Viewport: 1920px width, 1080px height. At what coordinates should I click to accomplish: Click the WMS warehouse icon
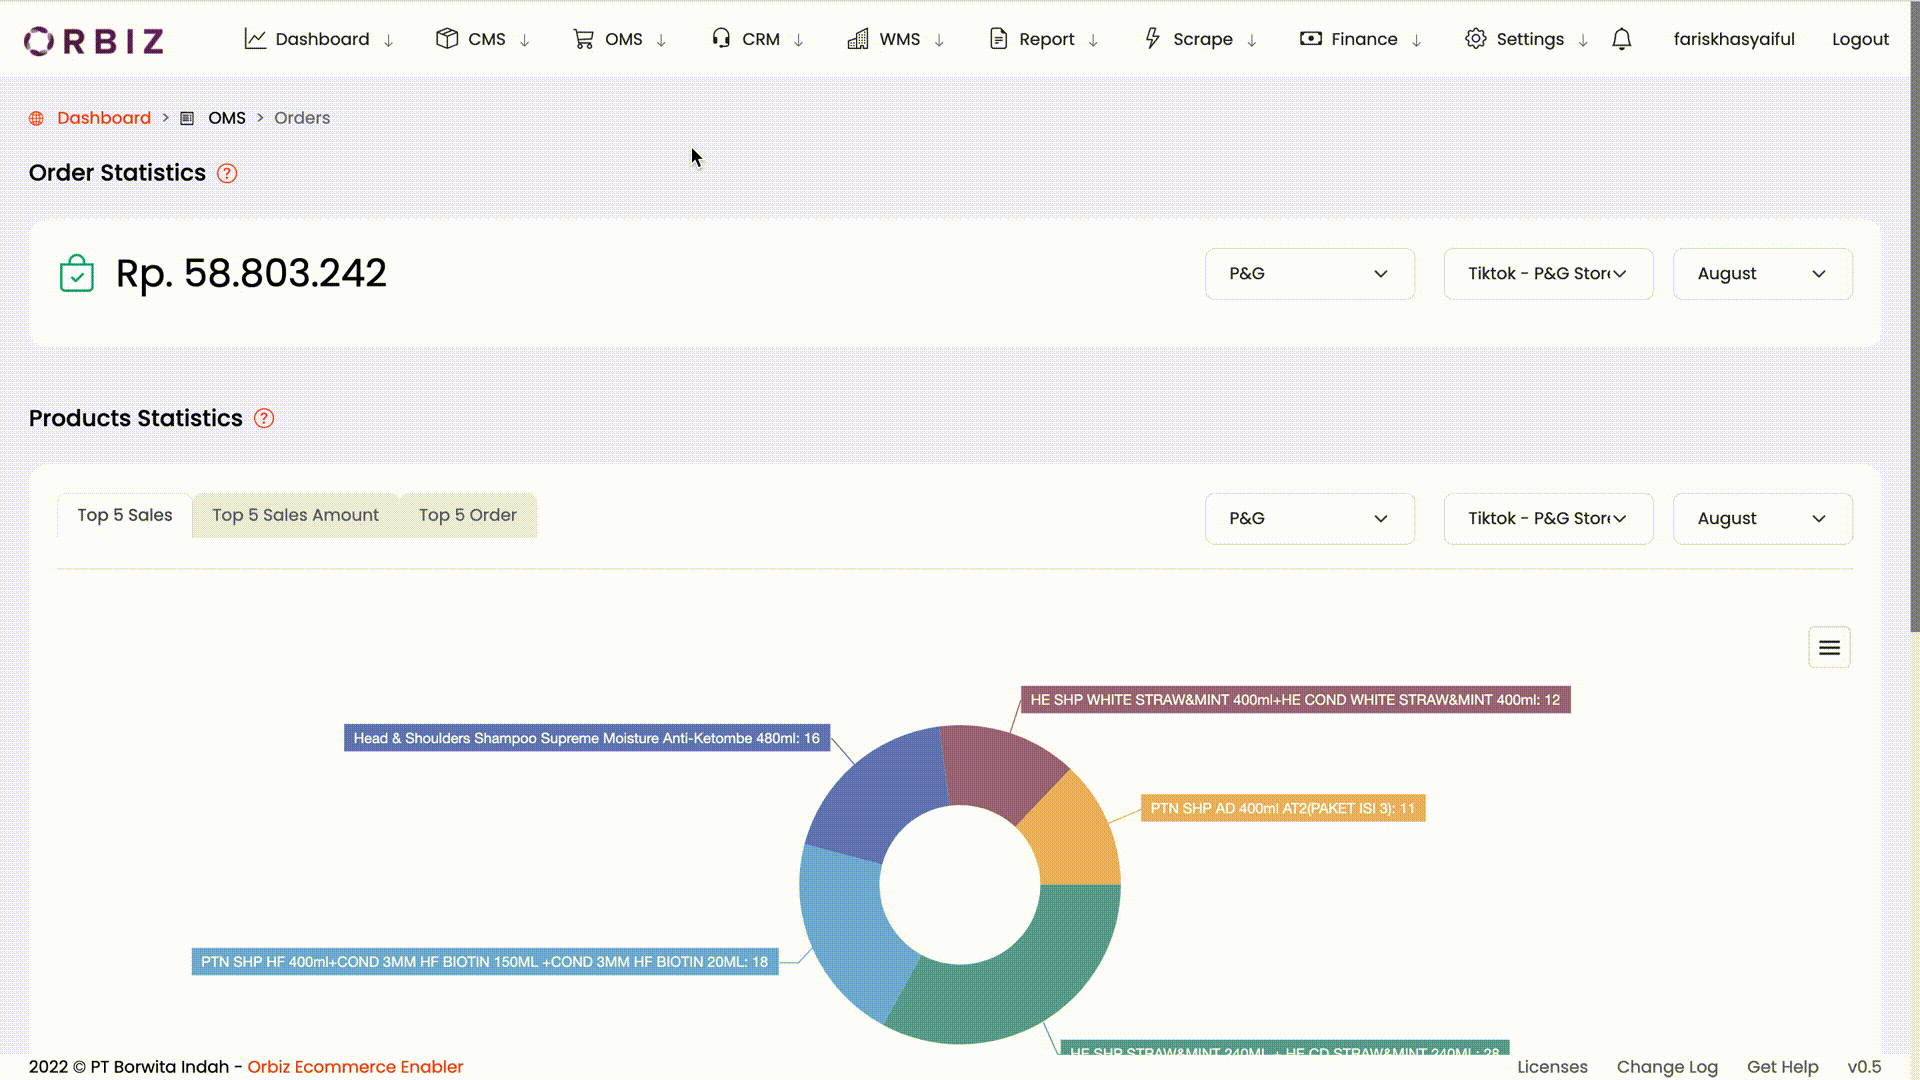pyautogui.click(x=858, y=39)
